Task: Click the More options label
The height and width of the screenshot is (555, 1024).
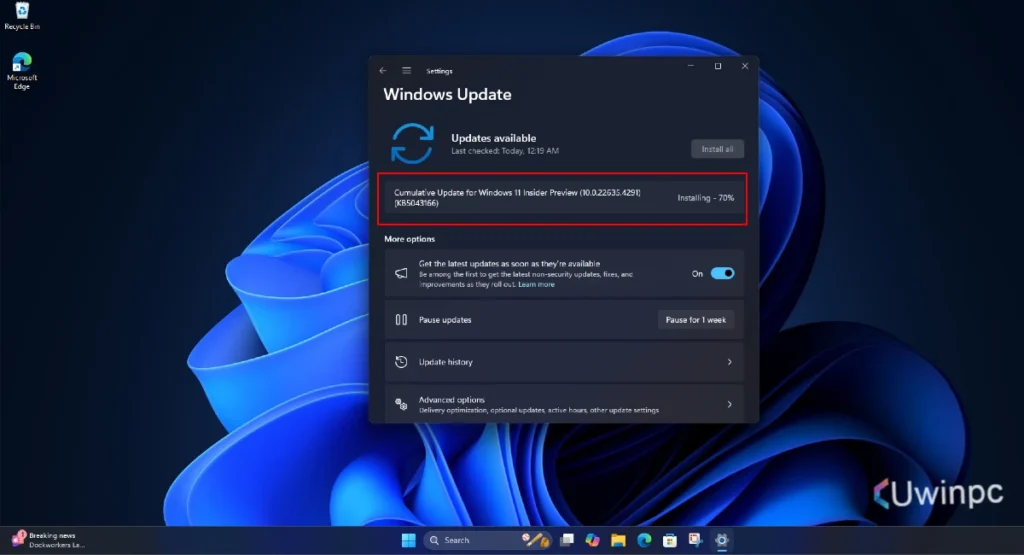Action: (409, 239)
